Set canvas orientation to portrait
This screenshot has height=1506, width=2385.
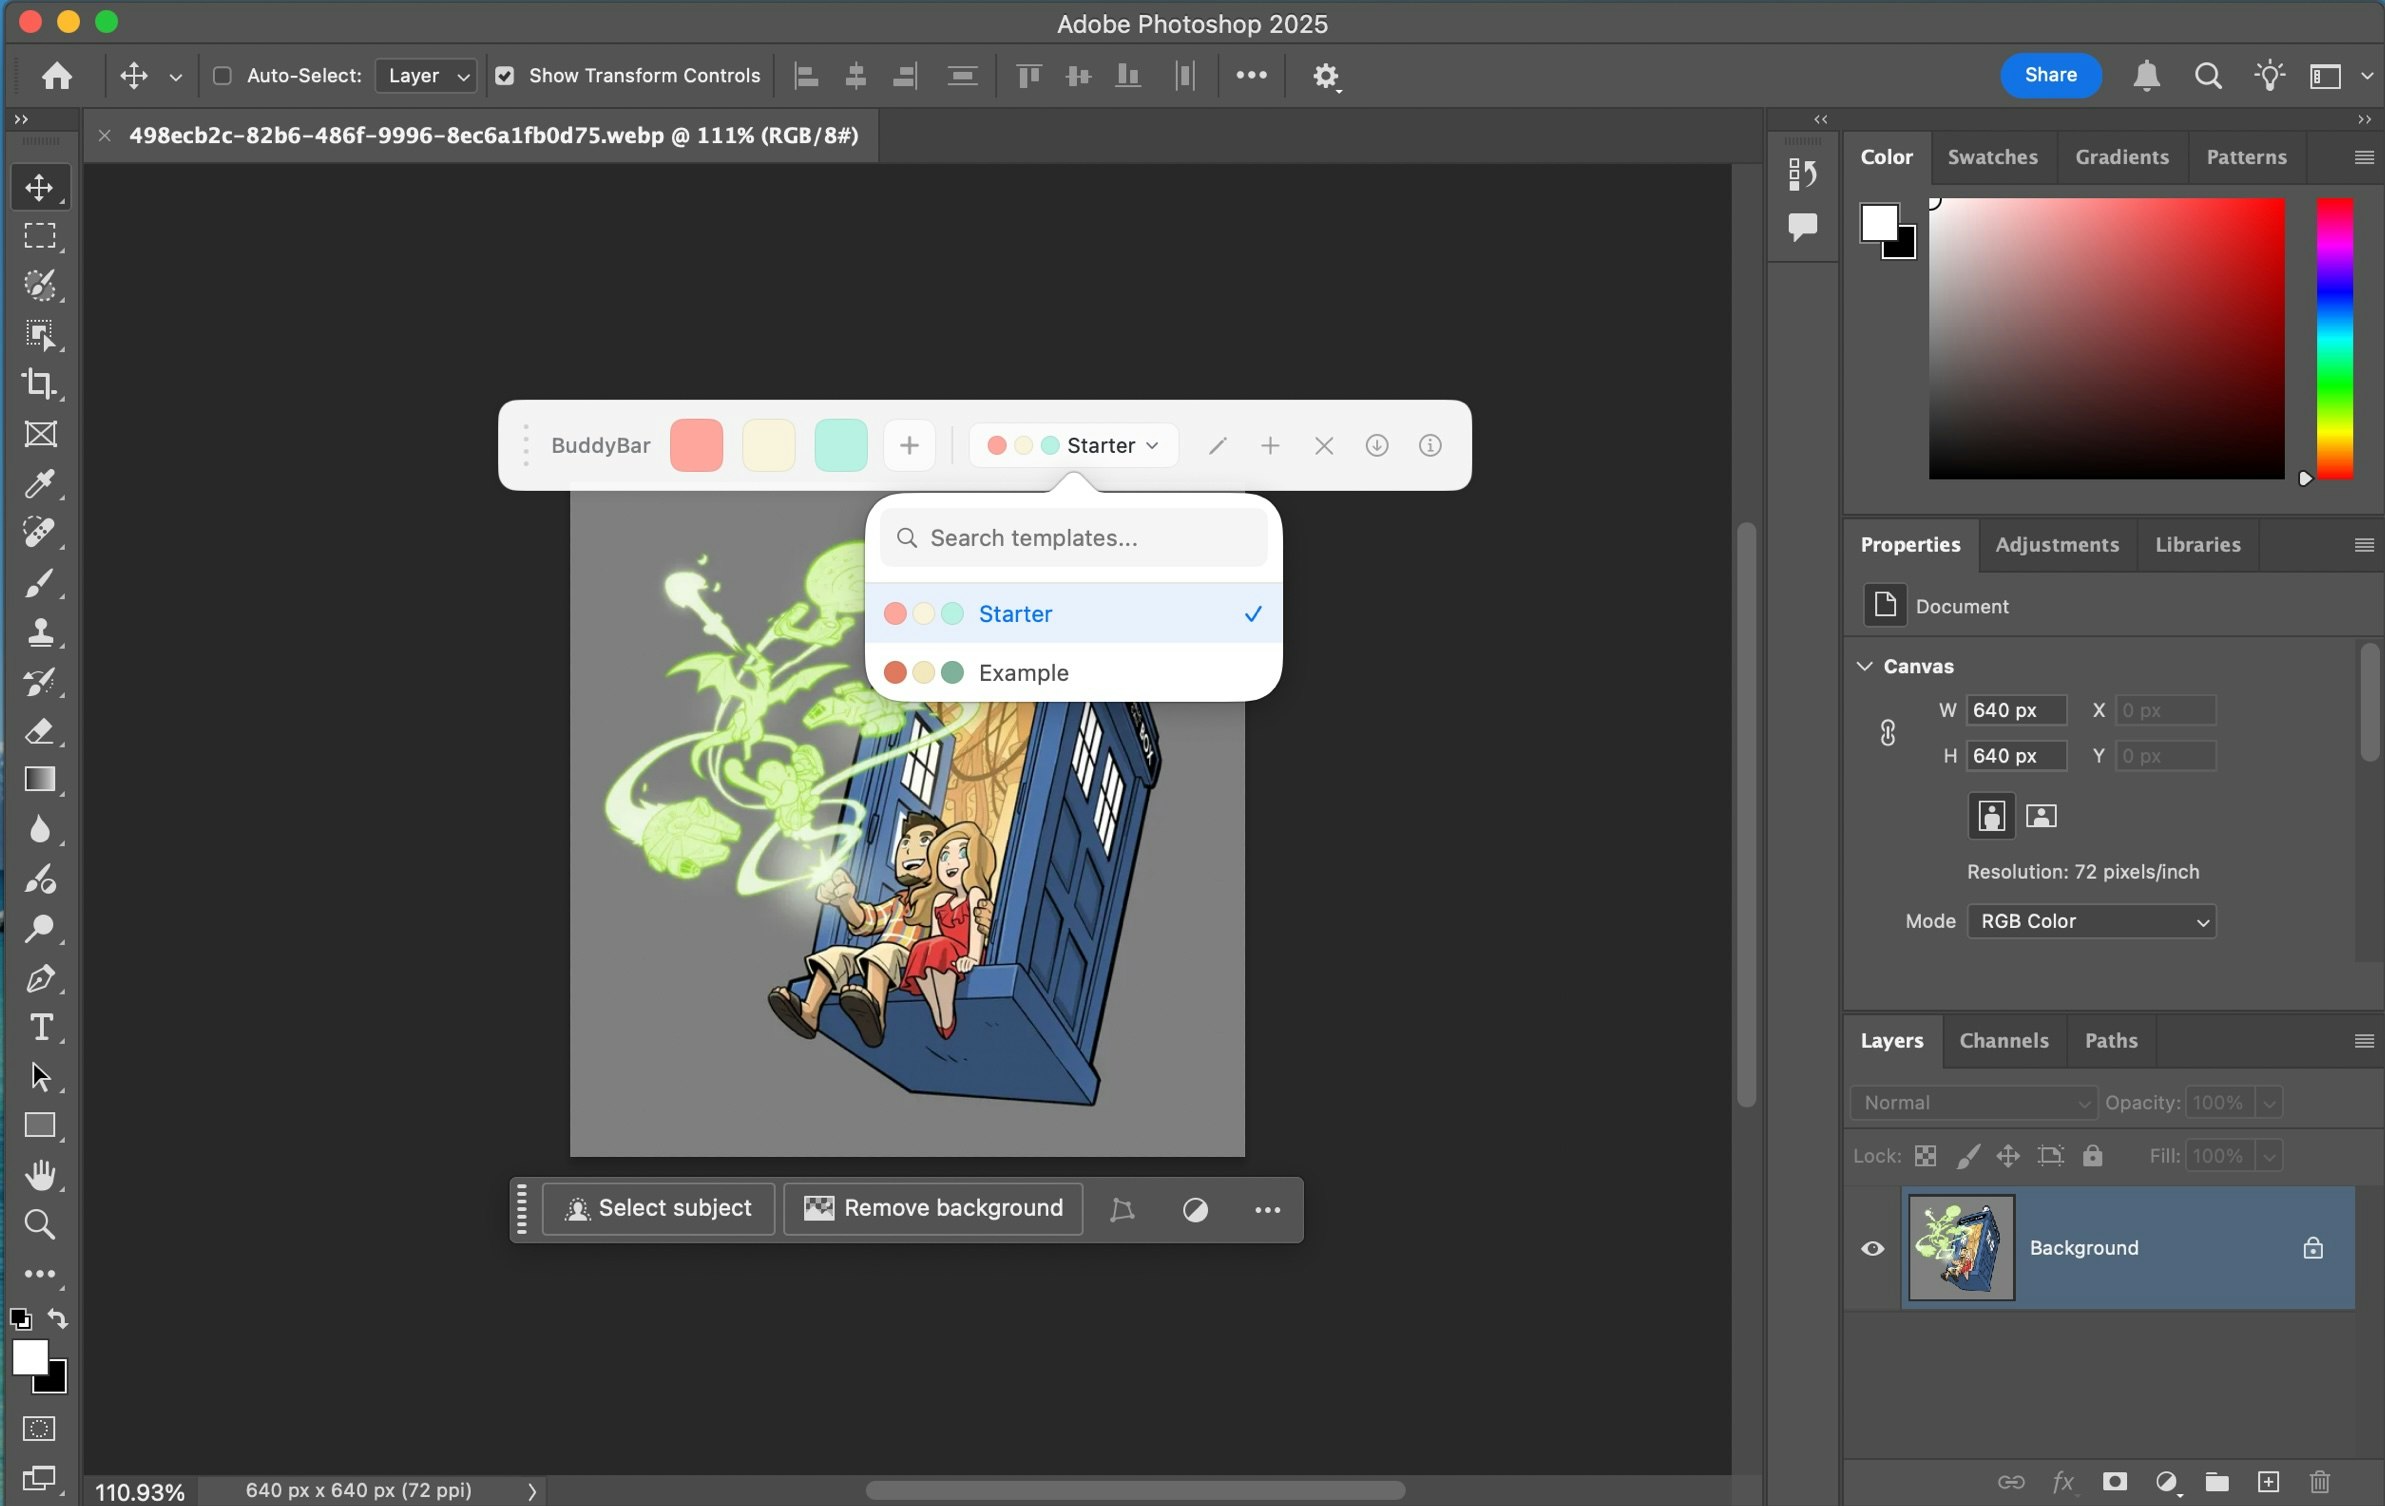(1991, 816)
